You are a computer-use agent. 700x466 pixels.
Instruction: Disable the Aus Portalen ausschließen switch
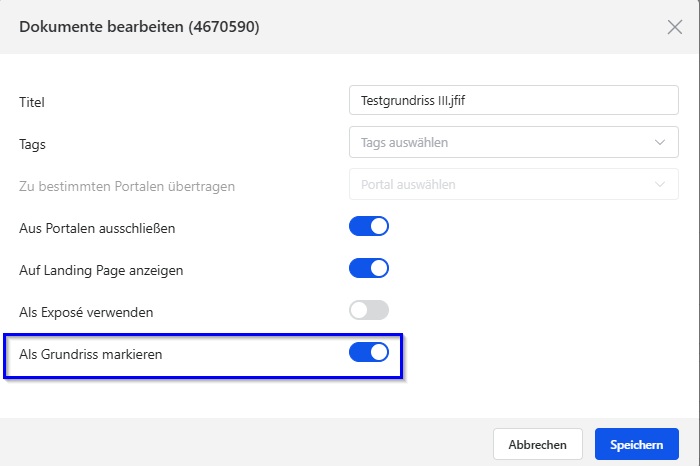368,226
